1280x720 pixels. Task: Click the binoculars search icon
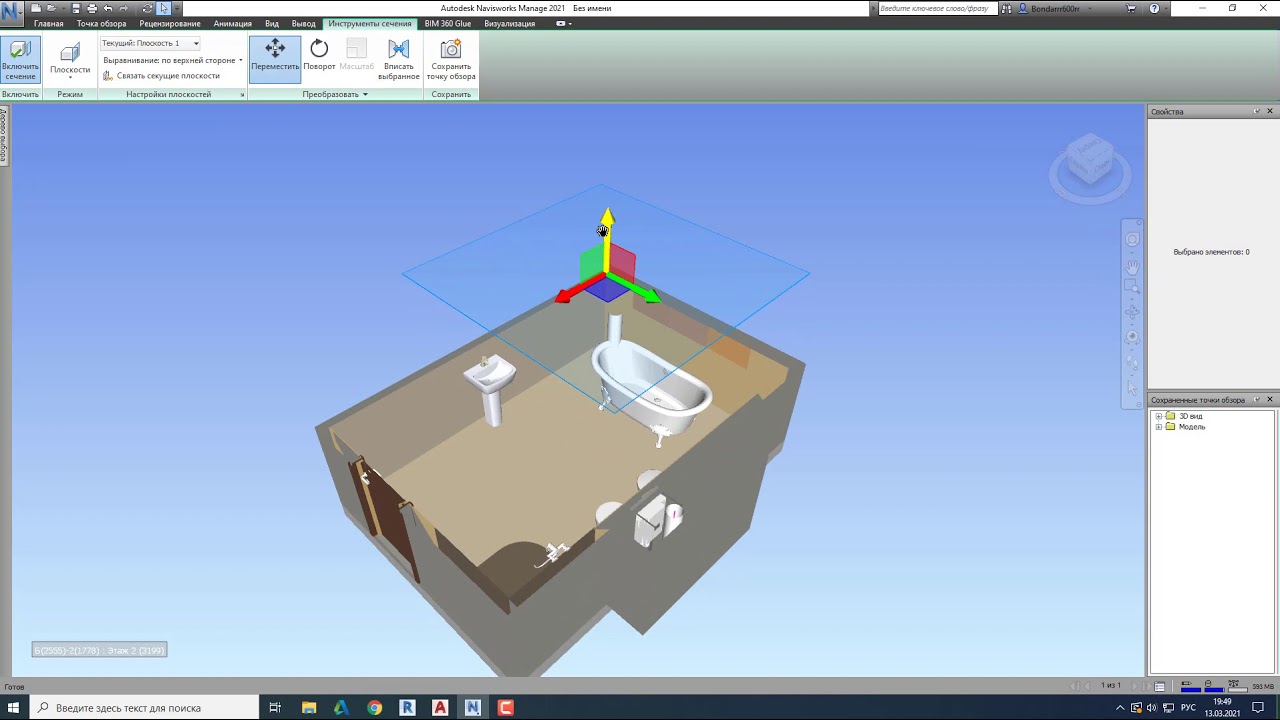click(1007, 8)
